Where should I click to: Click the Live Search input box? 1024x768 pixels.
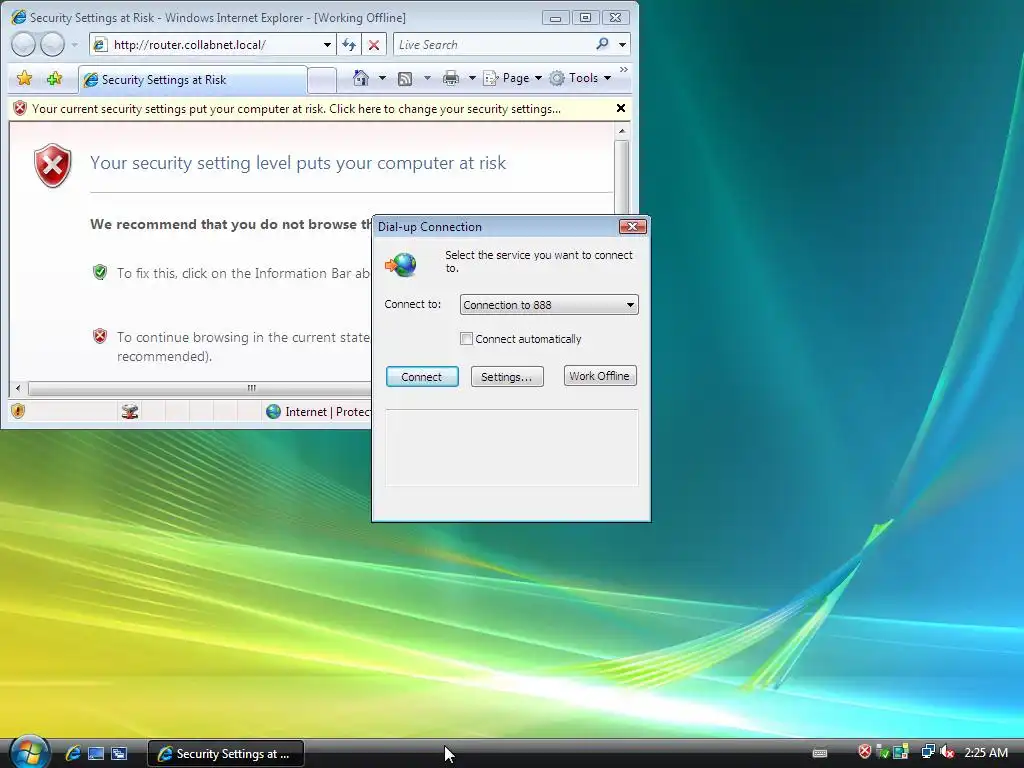pos(493,44)
